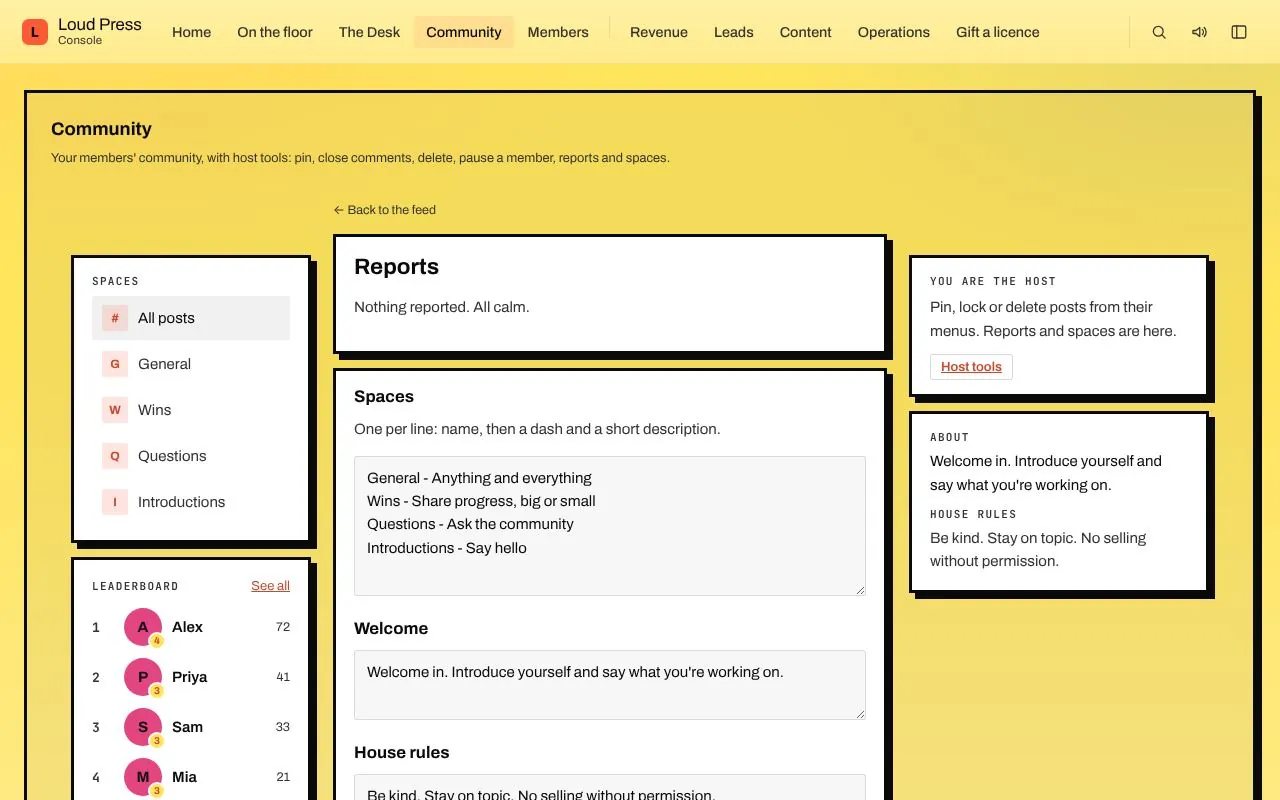
Task: Click the Host tools button
Action: (x=971, y=367)
